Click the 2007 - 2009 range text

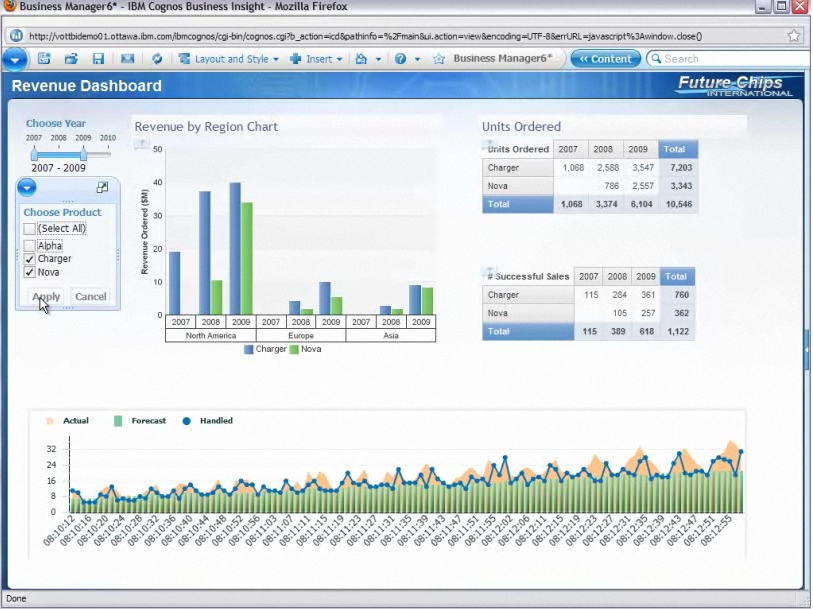pyautogui.click(x=59, y=168)
